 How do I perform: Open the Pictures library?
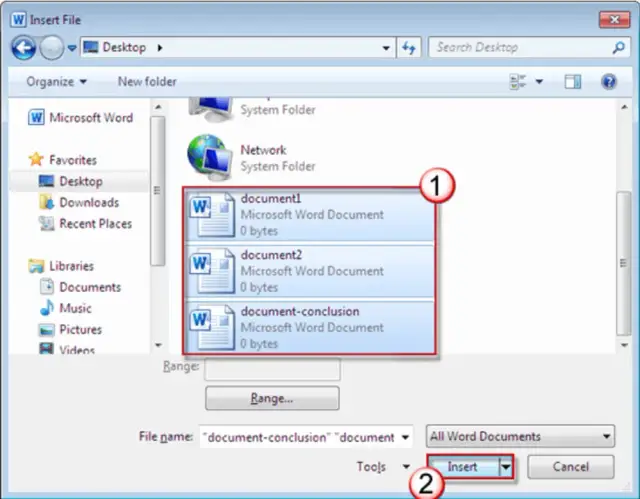[x=80, y=329]
